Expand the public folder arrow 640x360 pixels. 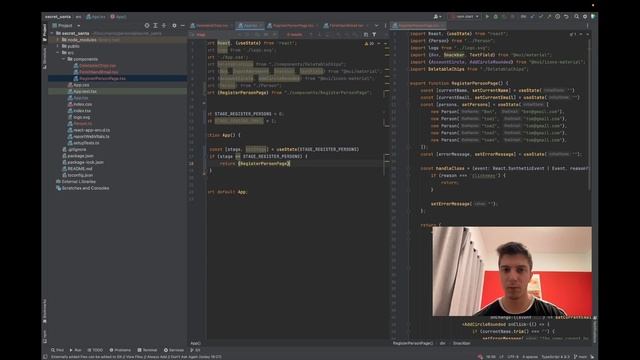click(58, 47)
